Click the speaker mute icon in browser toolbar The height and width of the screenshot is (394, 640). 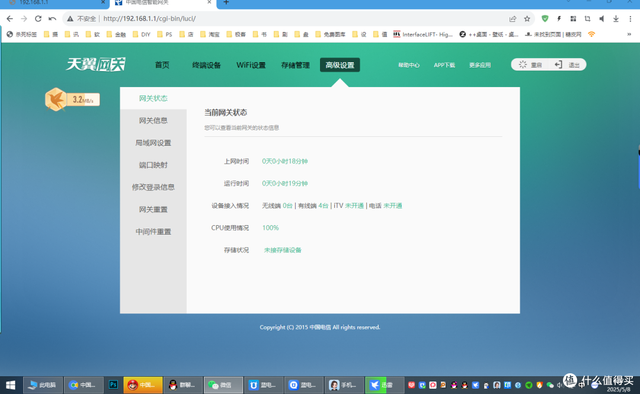pos(601,19)
